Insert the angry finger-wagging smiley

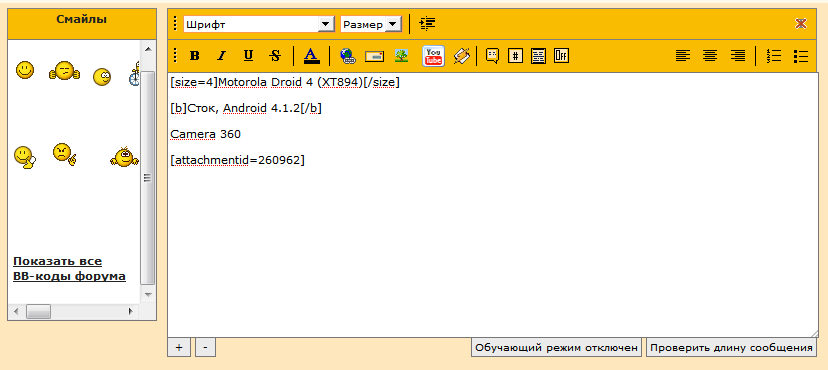click(x=64, y=155)
